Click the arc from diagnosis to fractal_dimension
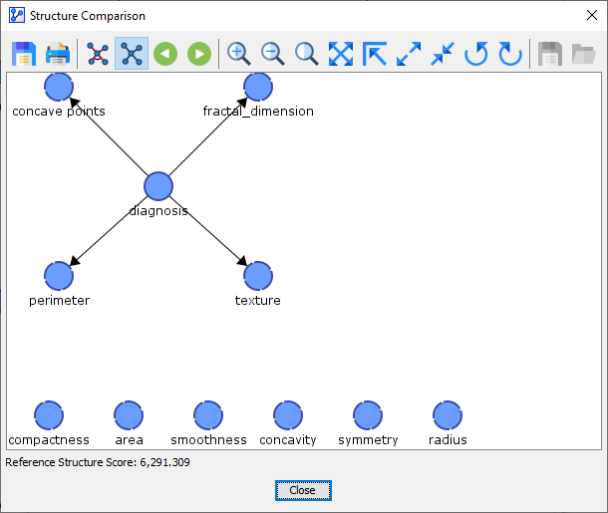The image size is (608, 513). (208, 136)
